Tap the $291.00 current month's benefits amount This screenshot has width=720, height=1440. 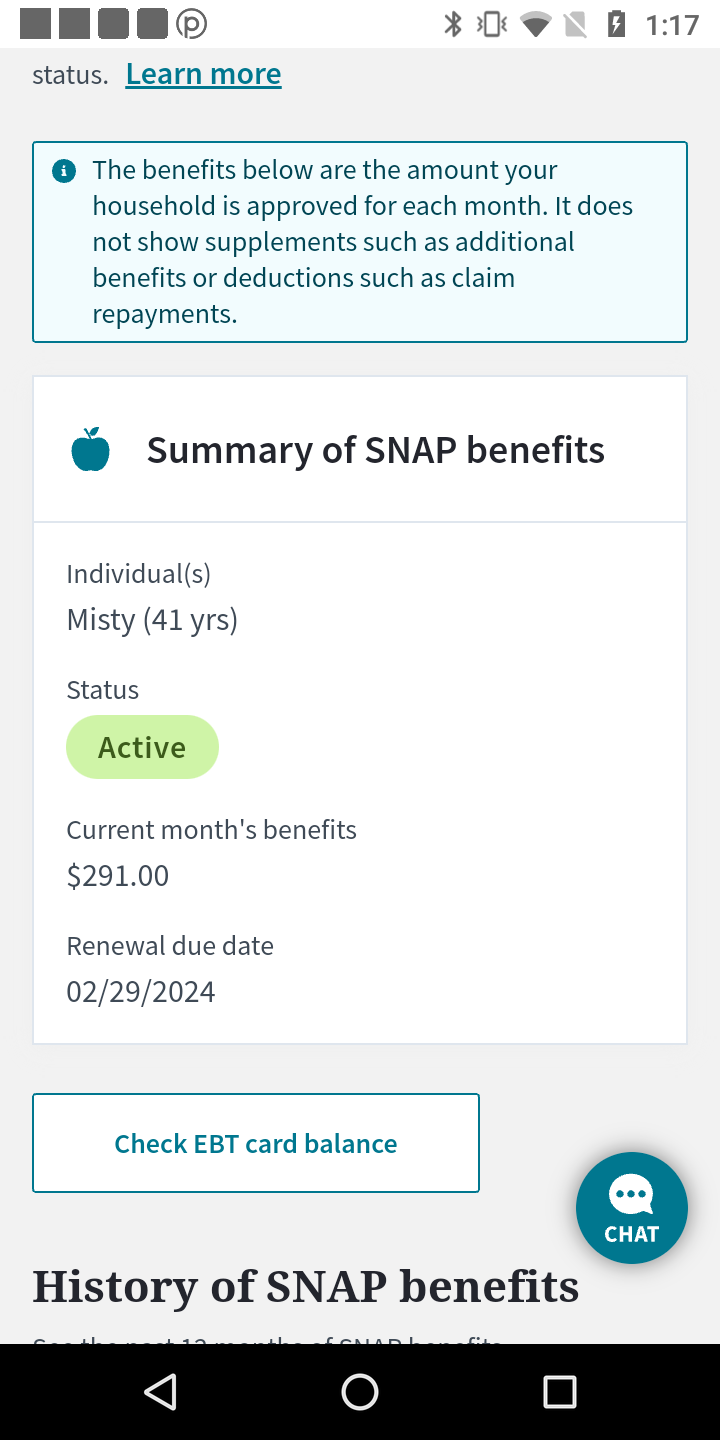coord(118,876)
